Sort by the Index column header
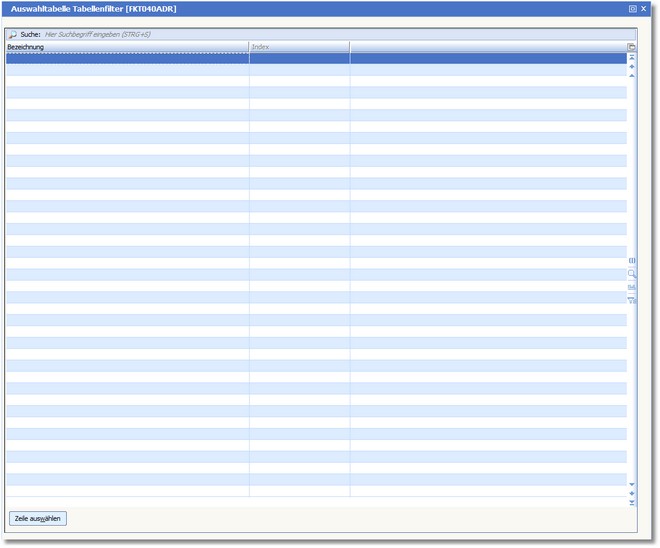This screenshot has height=548, width=660. [x=299, y=47]
